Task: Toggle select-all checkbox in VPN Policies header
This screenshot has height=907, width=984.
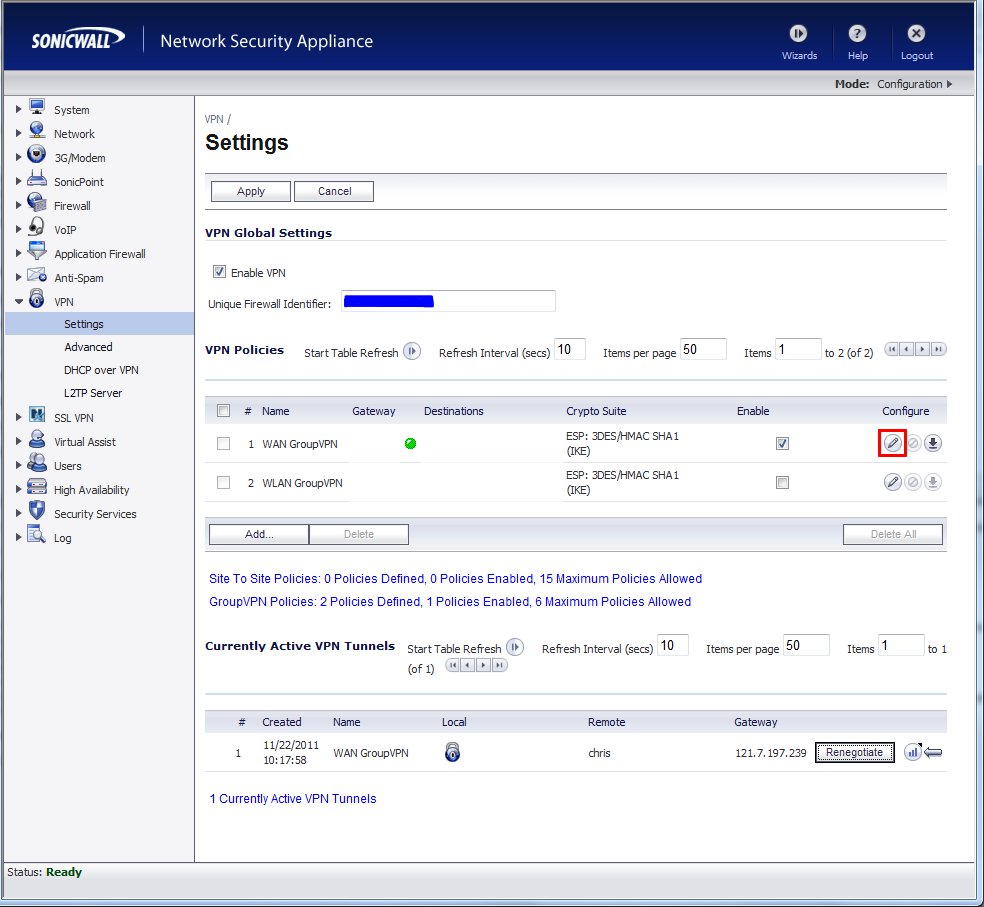Action: [223, 411]
